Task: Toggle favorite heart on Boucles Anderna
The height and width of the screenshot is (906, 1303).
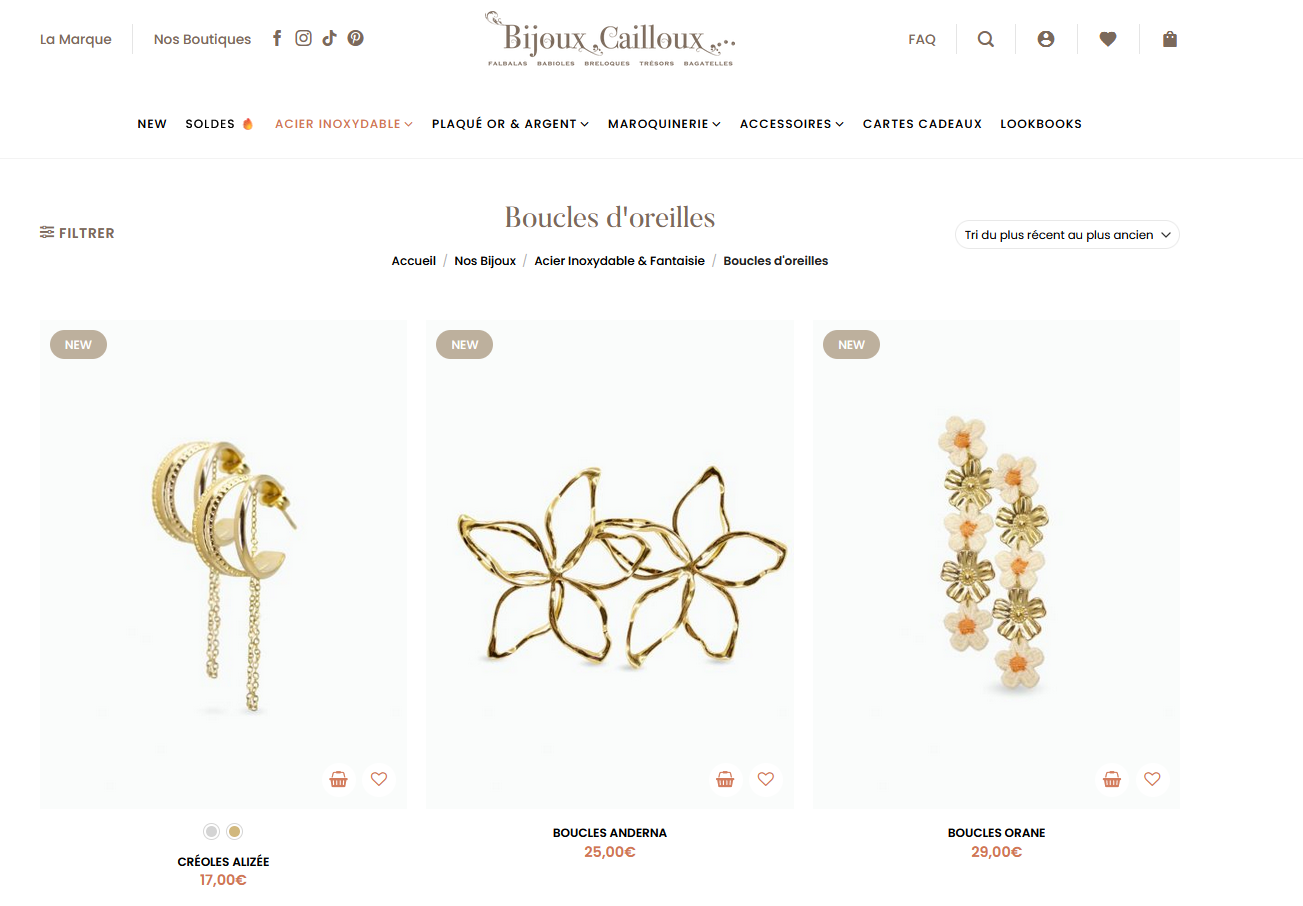Action: (766, 779)
